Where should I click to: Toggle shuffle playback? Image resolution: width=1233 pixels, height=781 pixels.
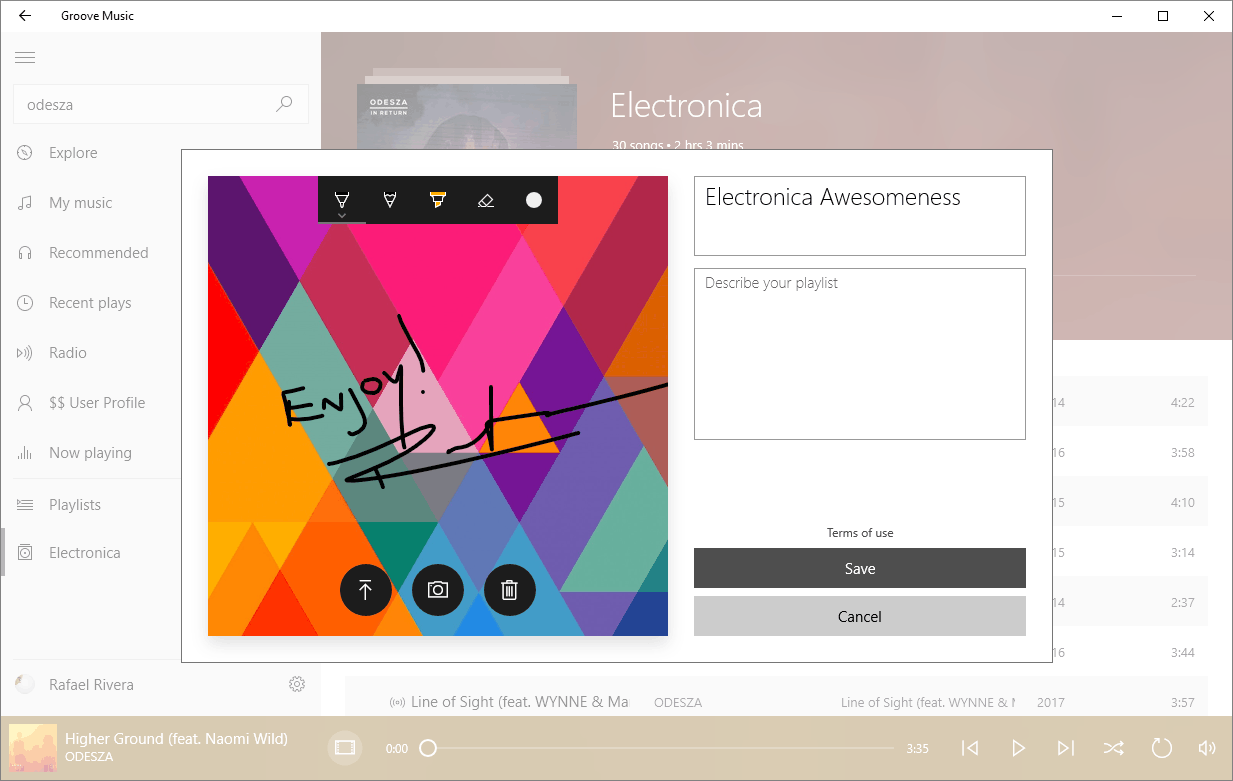(x=1113, y=748)
